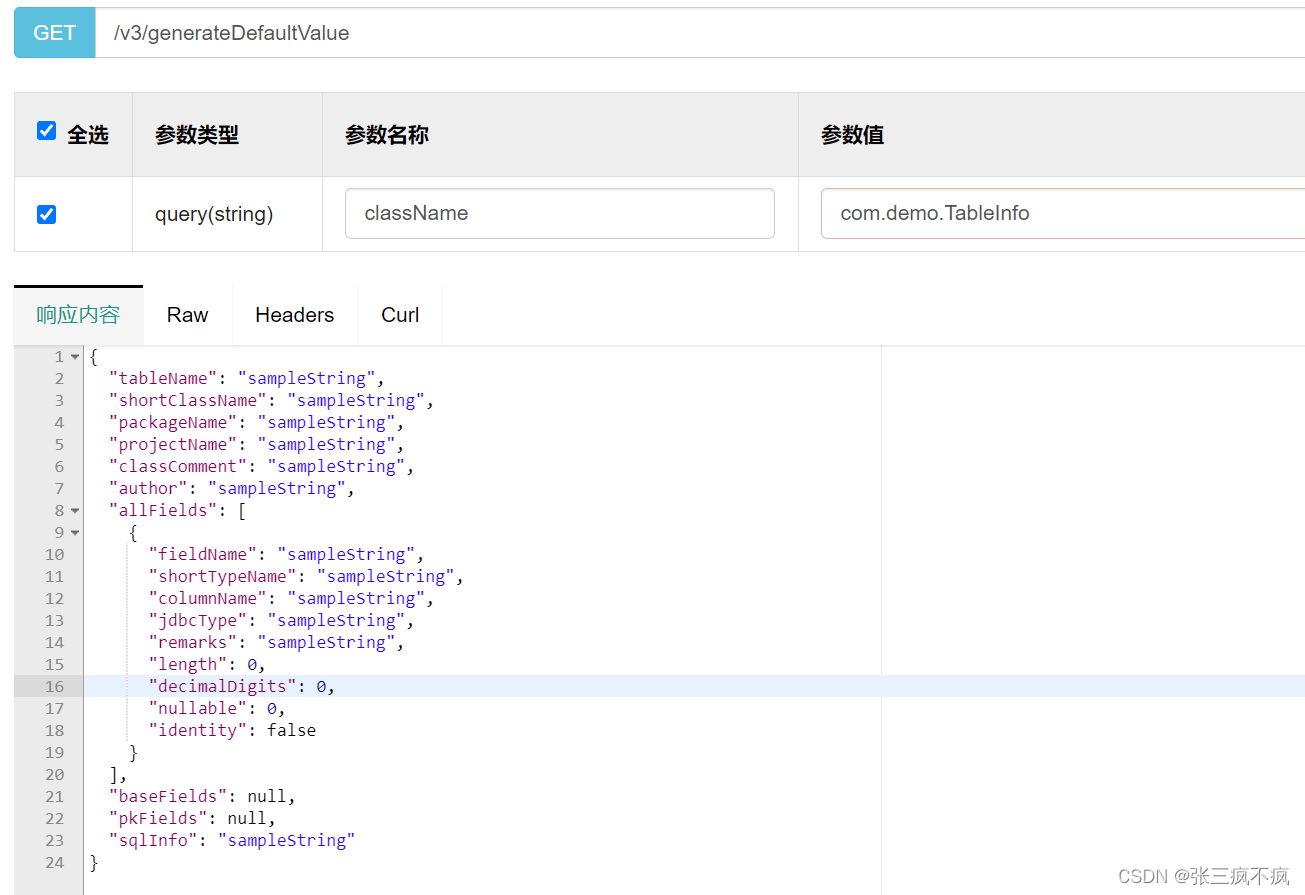Switch to the 响应内容 tab
This screenshot has height=895, width=1305.
[x=78, y=315]
